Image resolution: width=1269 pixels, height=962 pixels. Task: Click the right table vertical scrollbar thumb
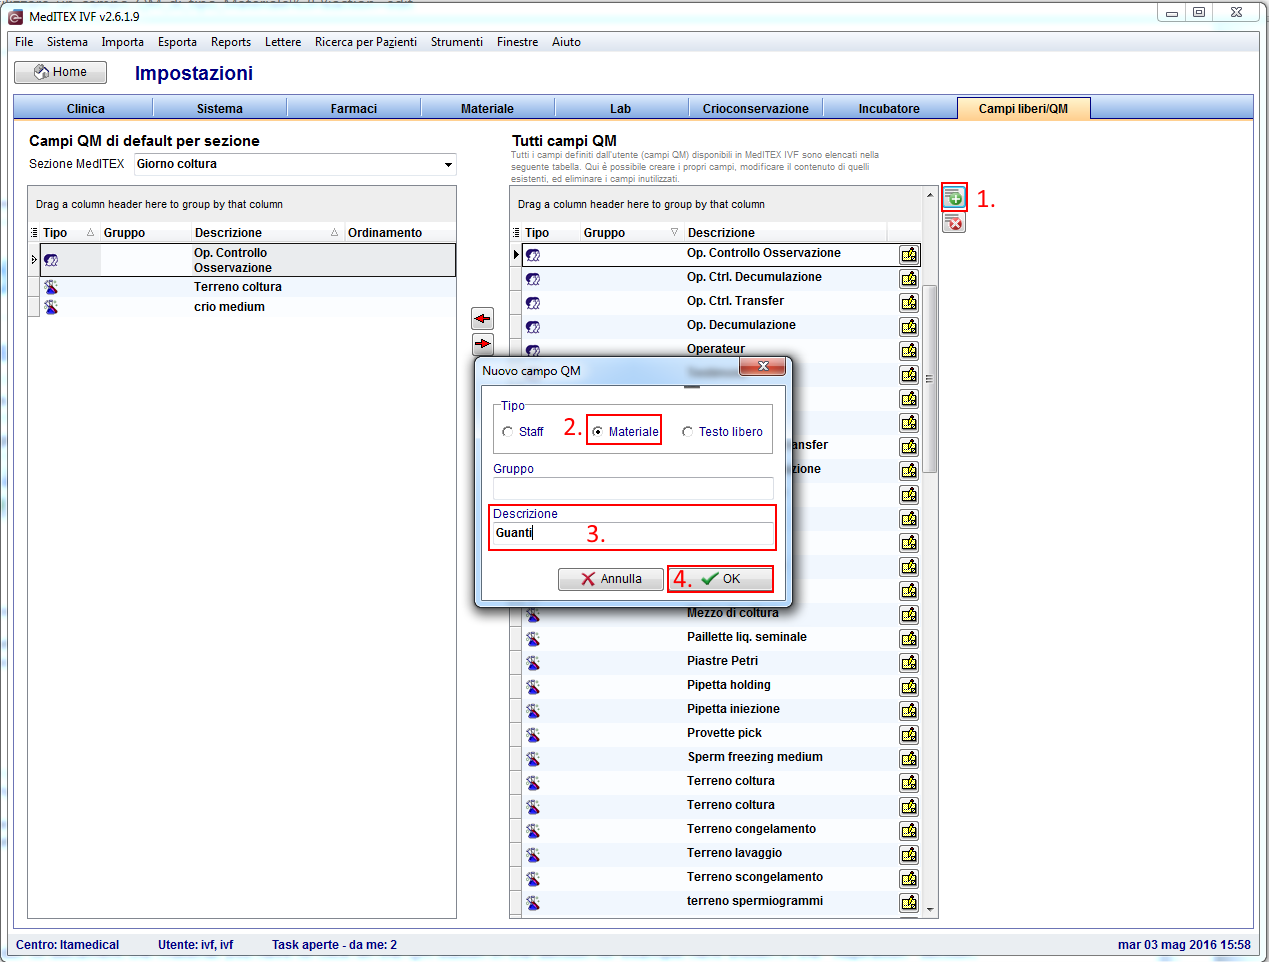tap(929, 378)
